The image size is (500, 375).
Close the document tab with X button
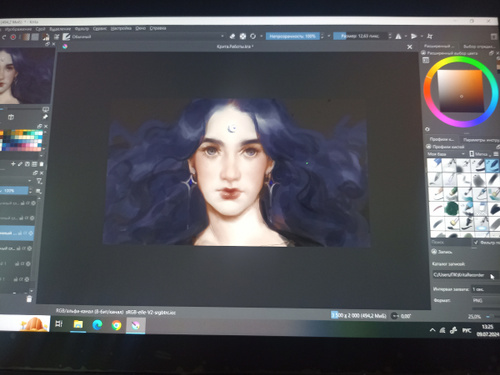point(410,47)
